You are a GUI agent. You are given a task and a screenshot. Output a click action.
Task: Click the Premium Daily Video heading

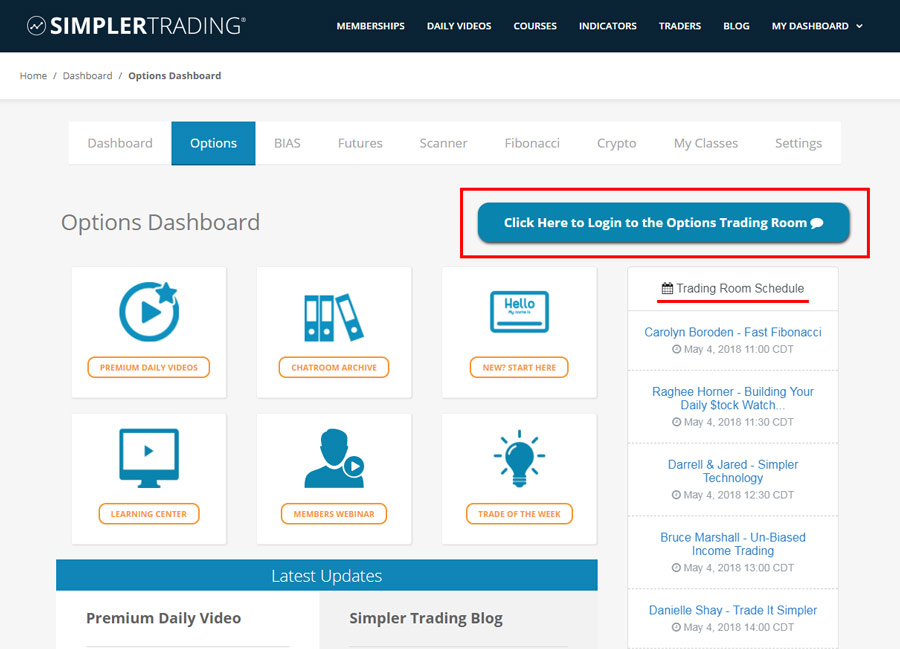pyautogui.click(x=164, y=618)
